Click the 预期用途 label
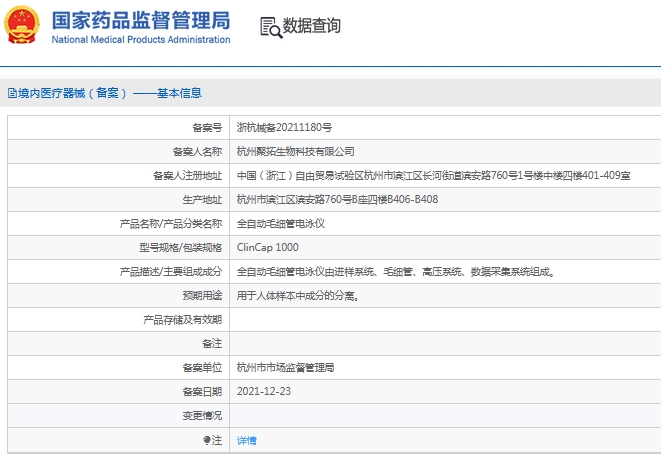 [202, 296]
